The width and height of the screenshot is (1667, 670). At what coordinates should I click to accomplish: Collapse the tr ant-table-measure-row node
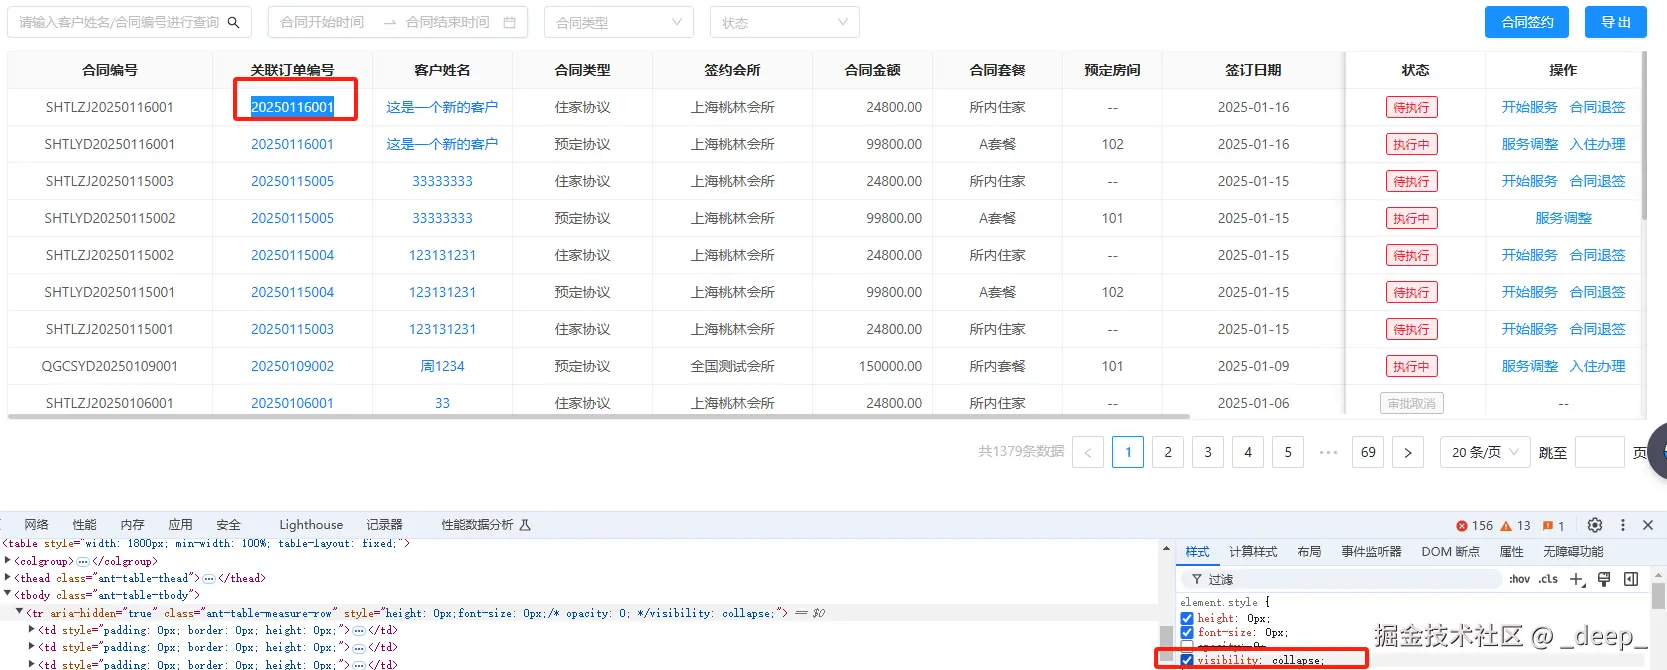point(19,613)
